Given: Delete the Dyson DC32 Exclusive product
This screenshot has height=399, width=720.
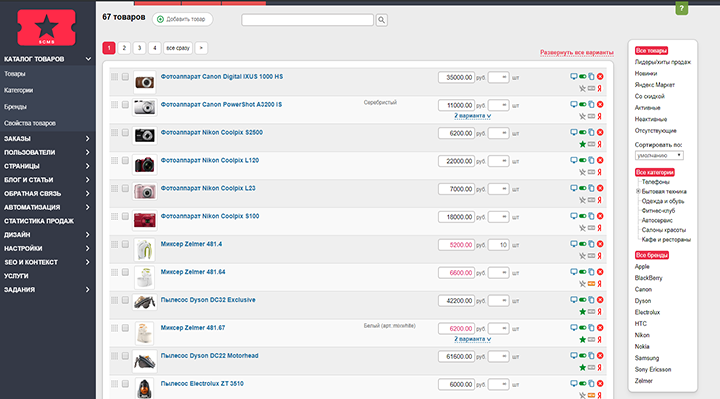Looking at the screenshot, I should [x=600, y=300].
